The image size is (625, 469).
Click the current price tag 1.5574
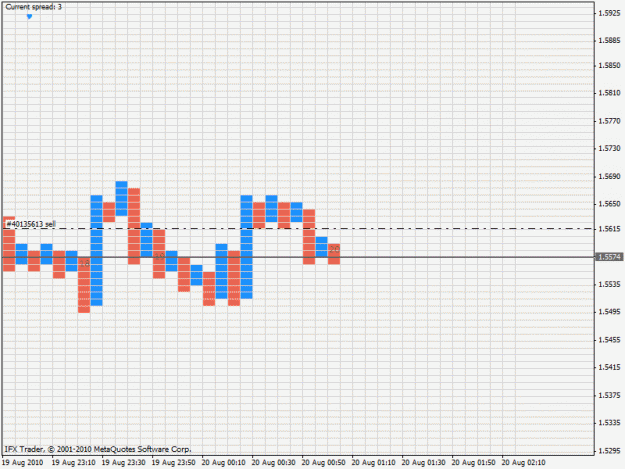tap(609, 257)
